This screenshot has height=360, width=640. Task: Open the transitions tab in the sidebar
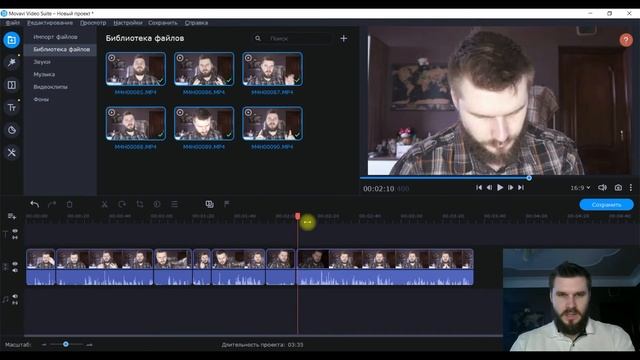(x=11, y=85)
